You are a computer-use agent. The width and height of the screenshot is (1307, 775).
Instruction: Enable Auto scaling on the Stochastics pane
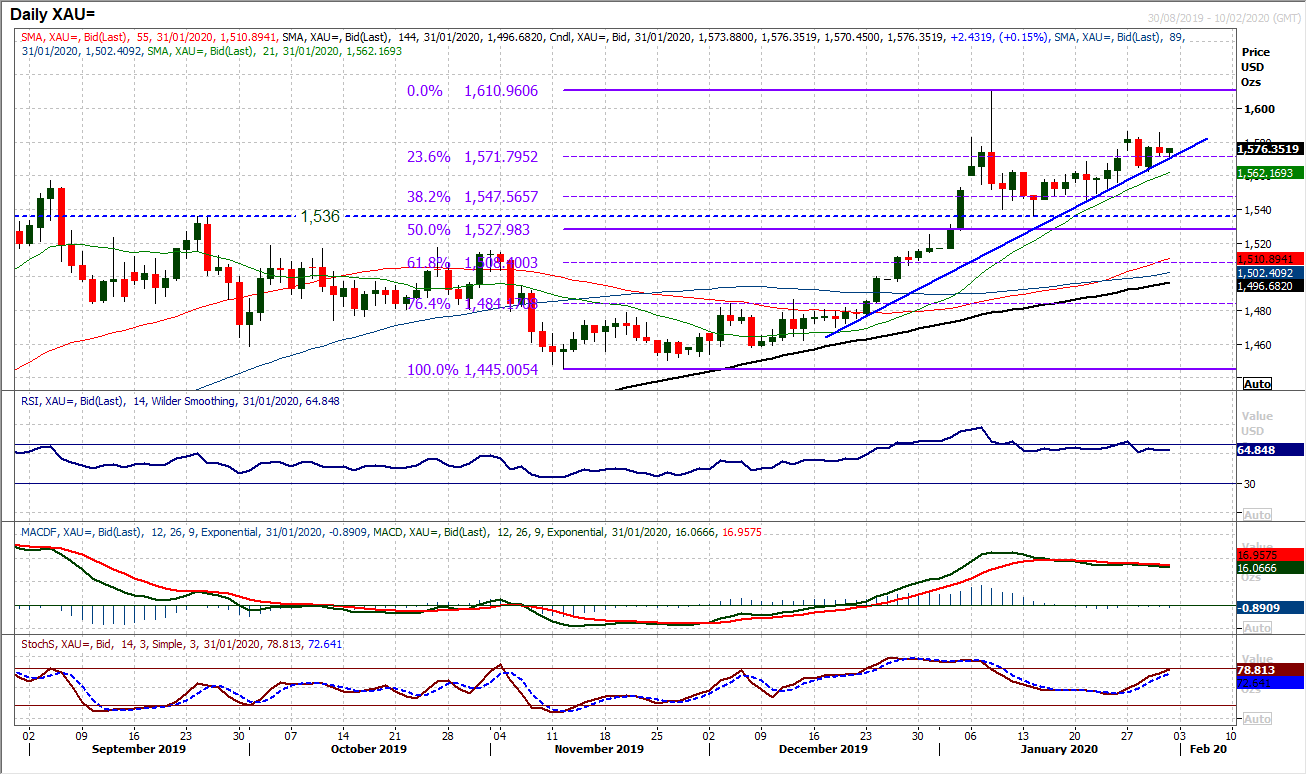tap(1257, 717)
